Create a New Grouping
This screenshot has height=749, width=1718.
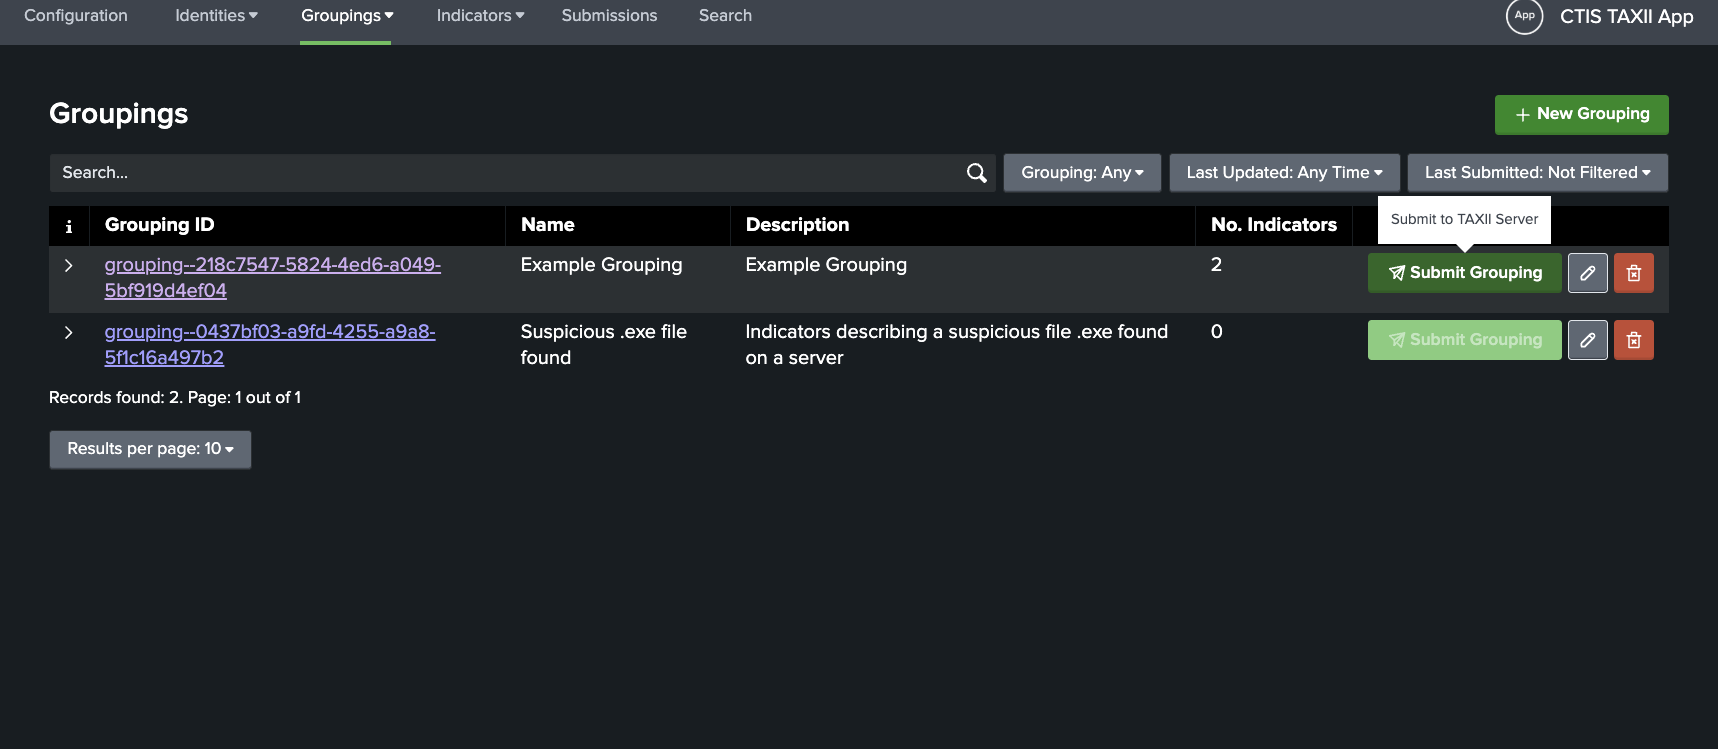click(x=1581, y=114)
